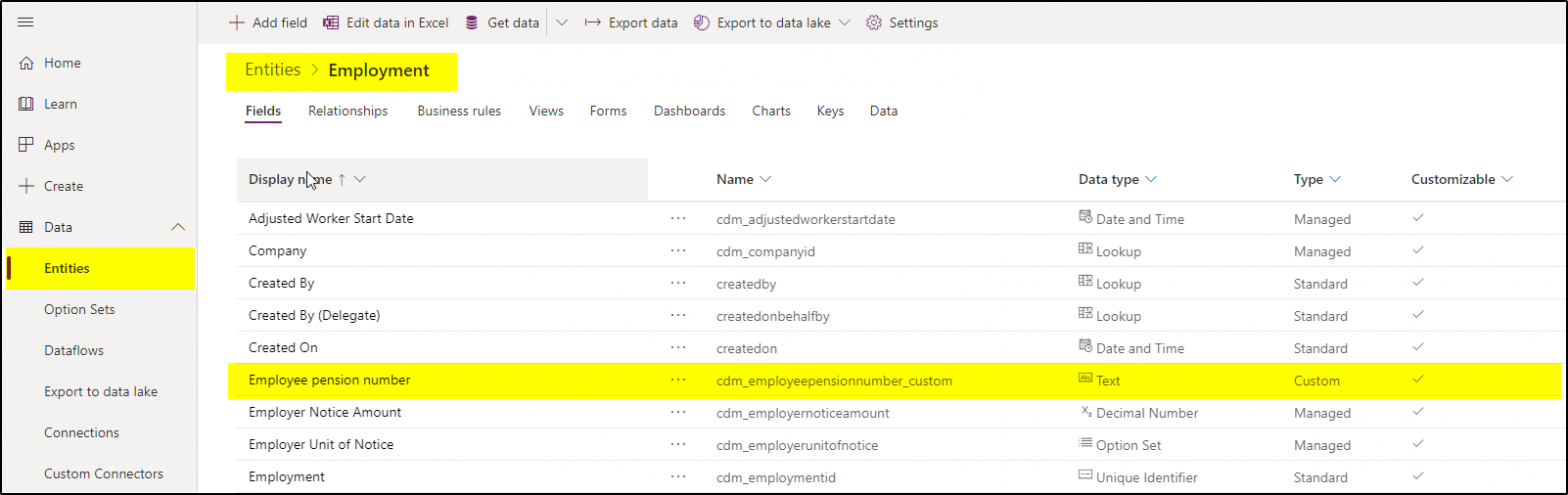Viewport: 1568px width, 495px height.
Task: Toggle customizable checkmark for Created On row
Action: [x=1417, y=347]
